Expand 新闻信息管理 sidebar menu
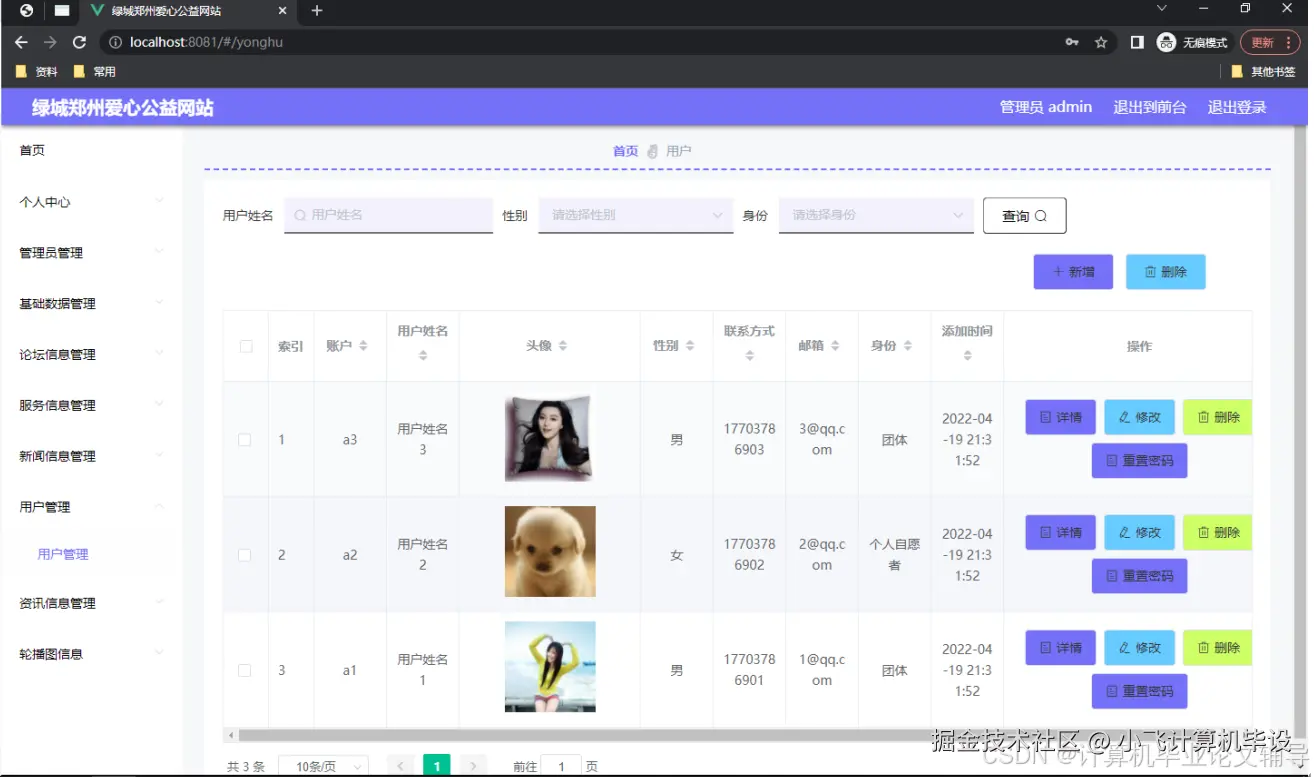The image size is (1314, 777). (91, 456)
